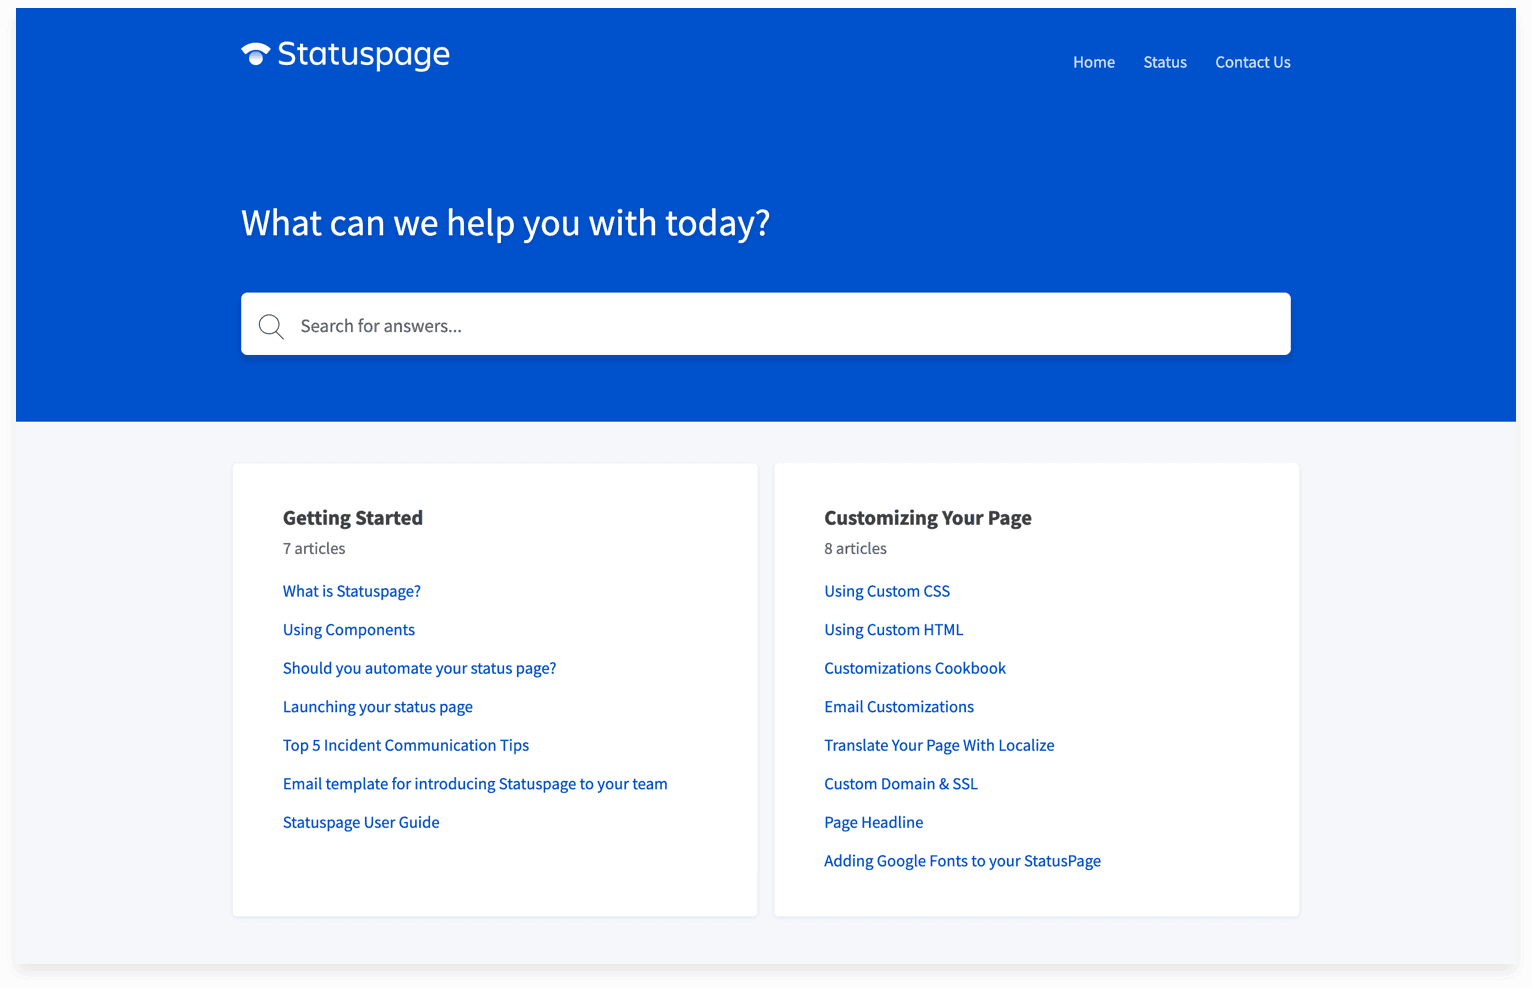
Task: Read Translate Your Page With Localize
Action: pyautogui.click(x=938, y=745)
